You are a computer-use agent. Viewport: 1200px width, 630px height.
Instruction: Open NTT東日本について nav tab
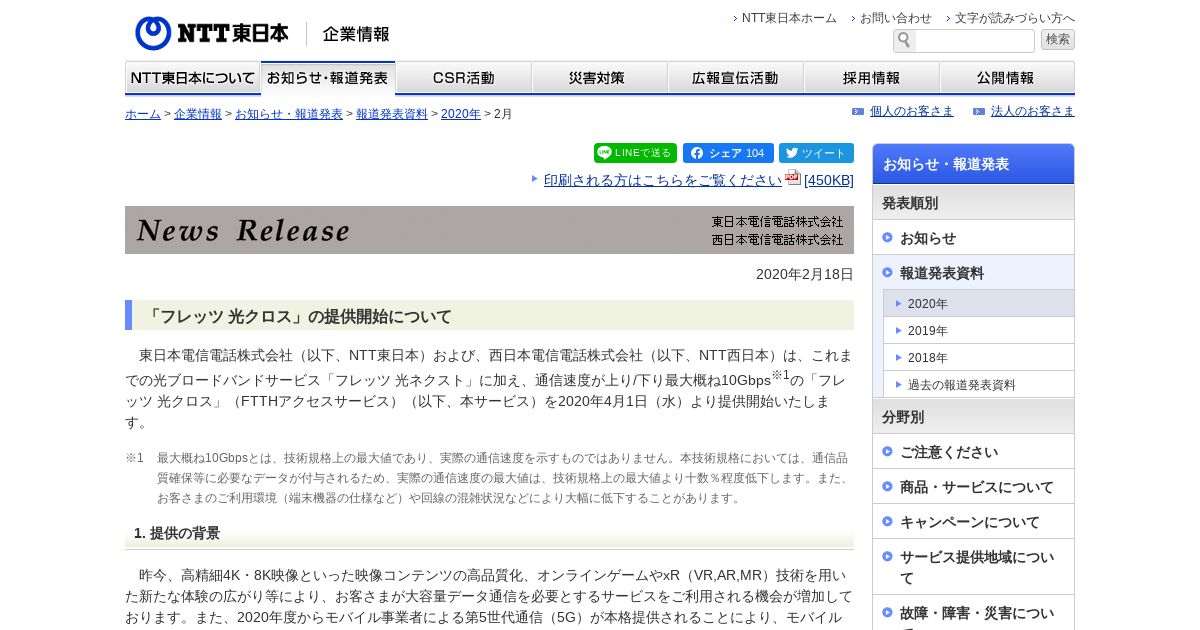point(193,78)
